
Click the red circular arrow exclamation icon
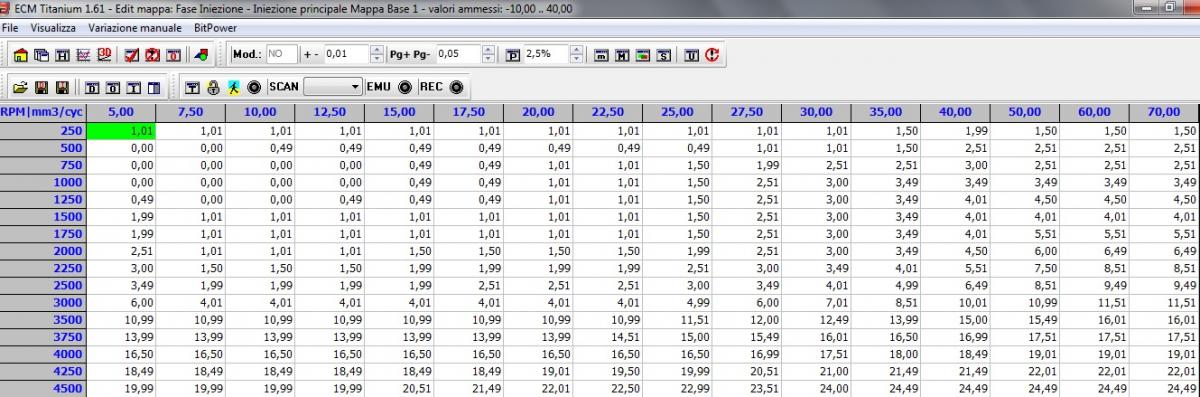pyautogui.click(x=712, y=55)
